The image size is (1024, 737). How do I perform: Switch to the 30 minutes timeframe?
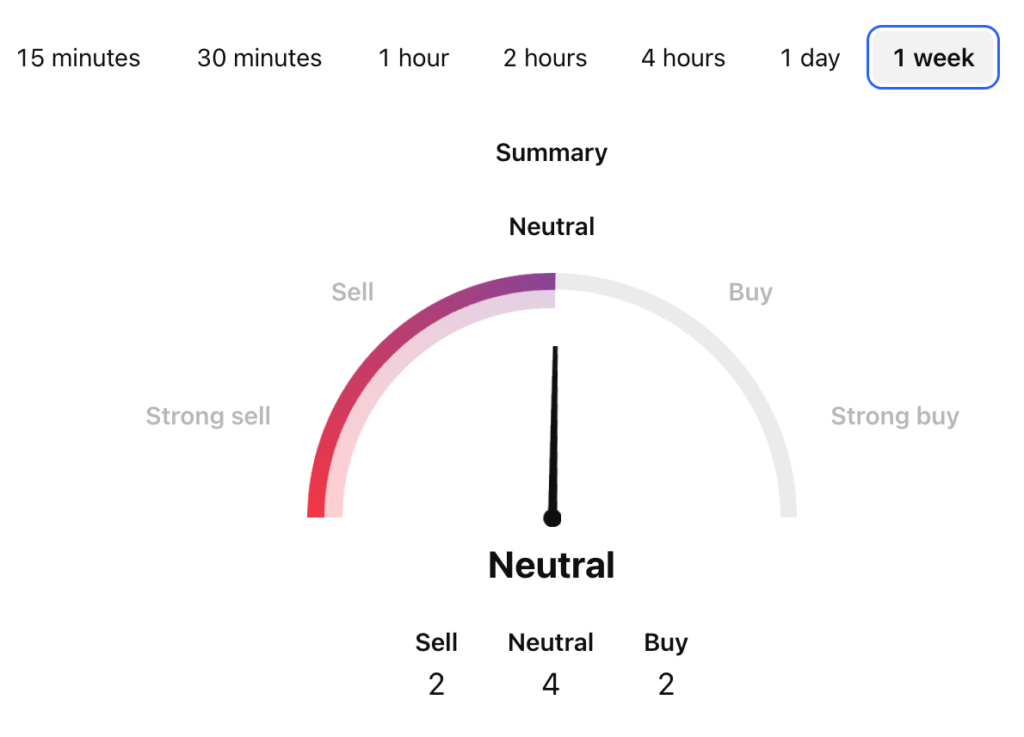click(x=259, y=58)
